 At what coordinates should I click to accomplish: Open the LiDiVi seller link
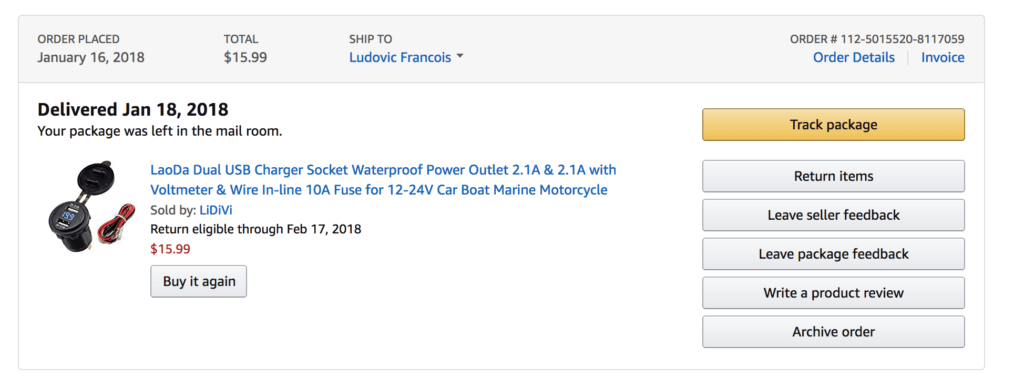pyautogui.click(x=216, y=210)
